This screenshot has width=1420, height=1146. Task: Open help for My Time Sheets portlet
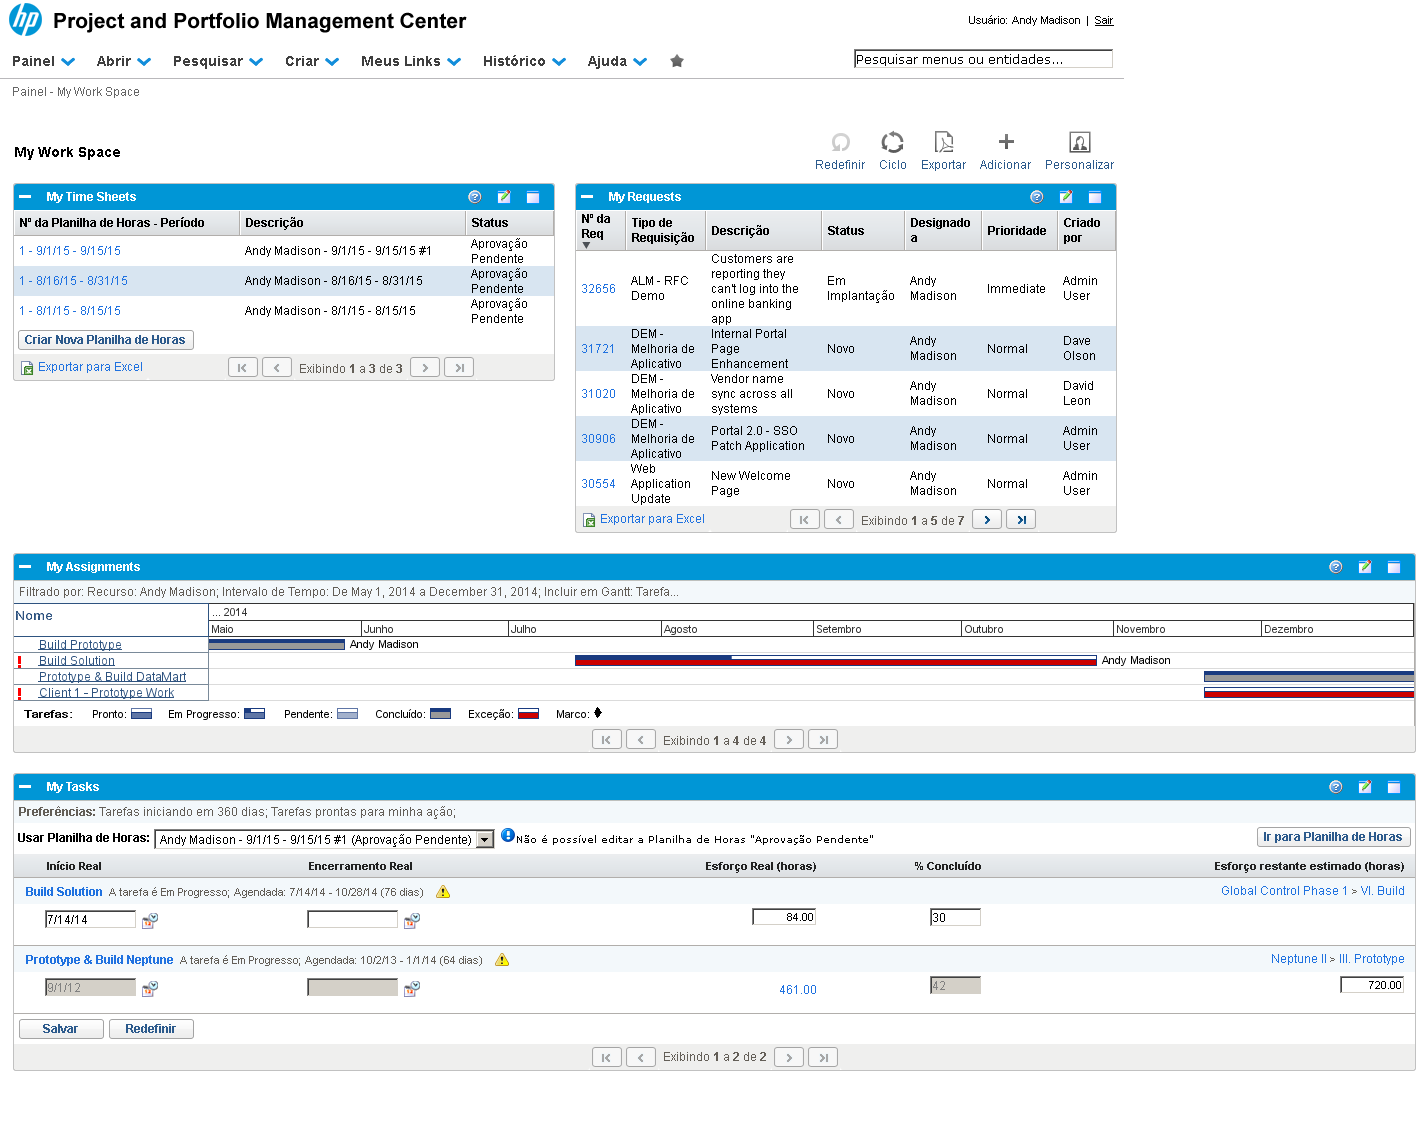tap(475, 197)
